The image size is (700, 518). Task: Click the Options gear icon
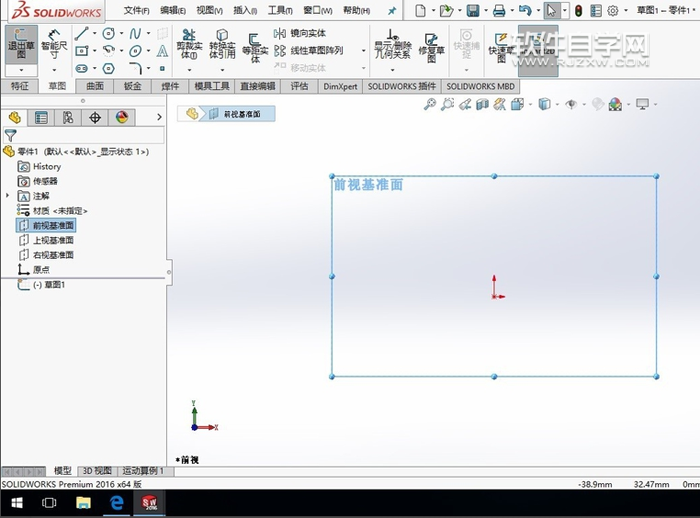(x=613, y=10)
